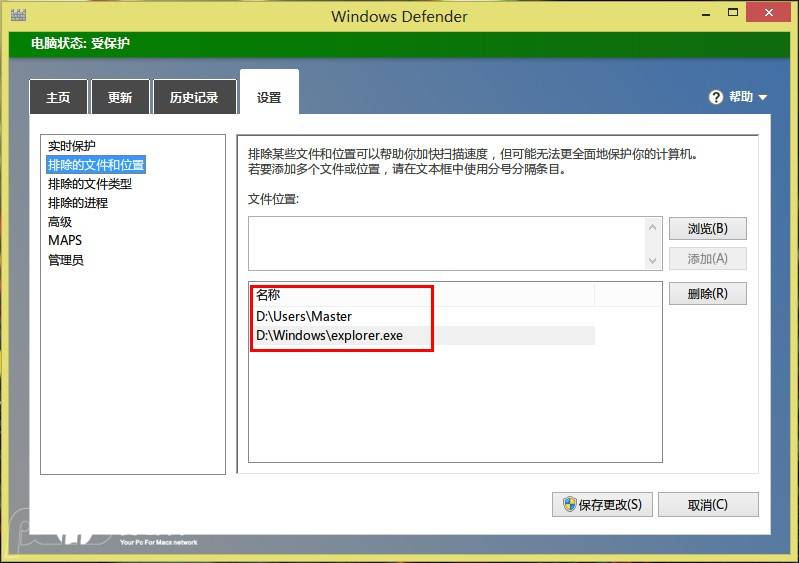Open the 主页 tab
The image size is (799, 563).
[59, 97]
